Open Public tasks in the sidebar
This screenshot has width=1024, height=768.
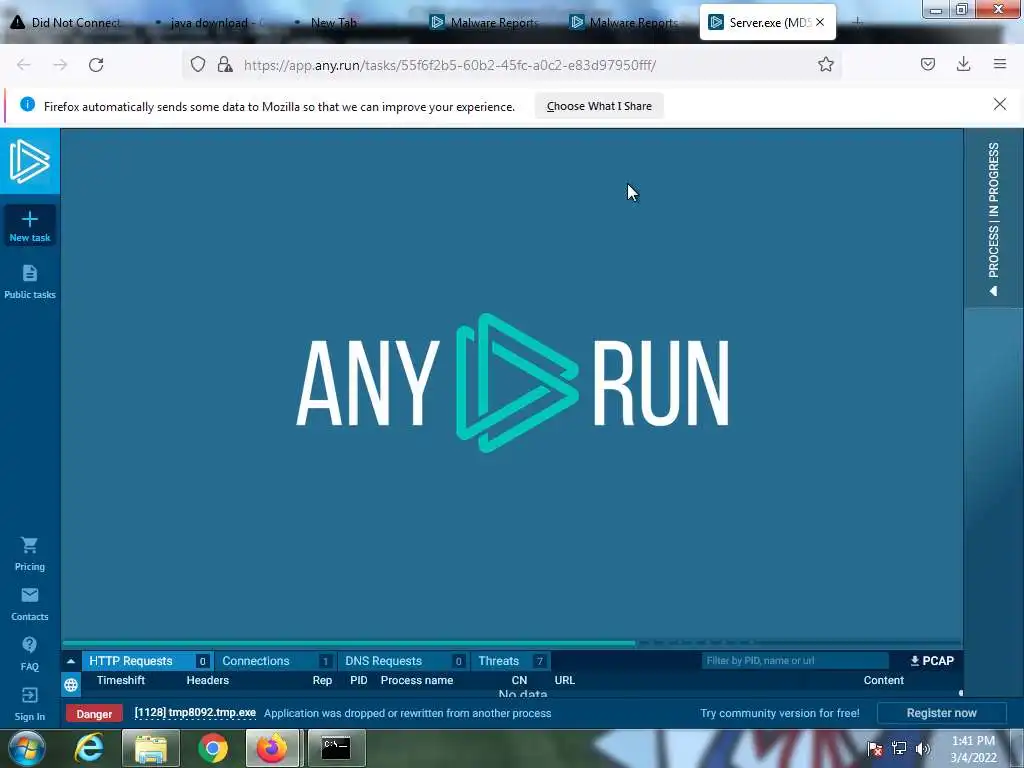[29, 282]
